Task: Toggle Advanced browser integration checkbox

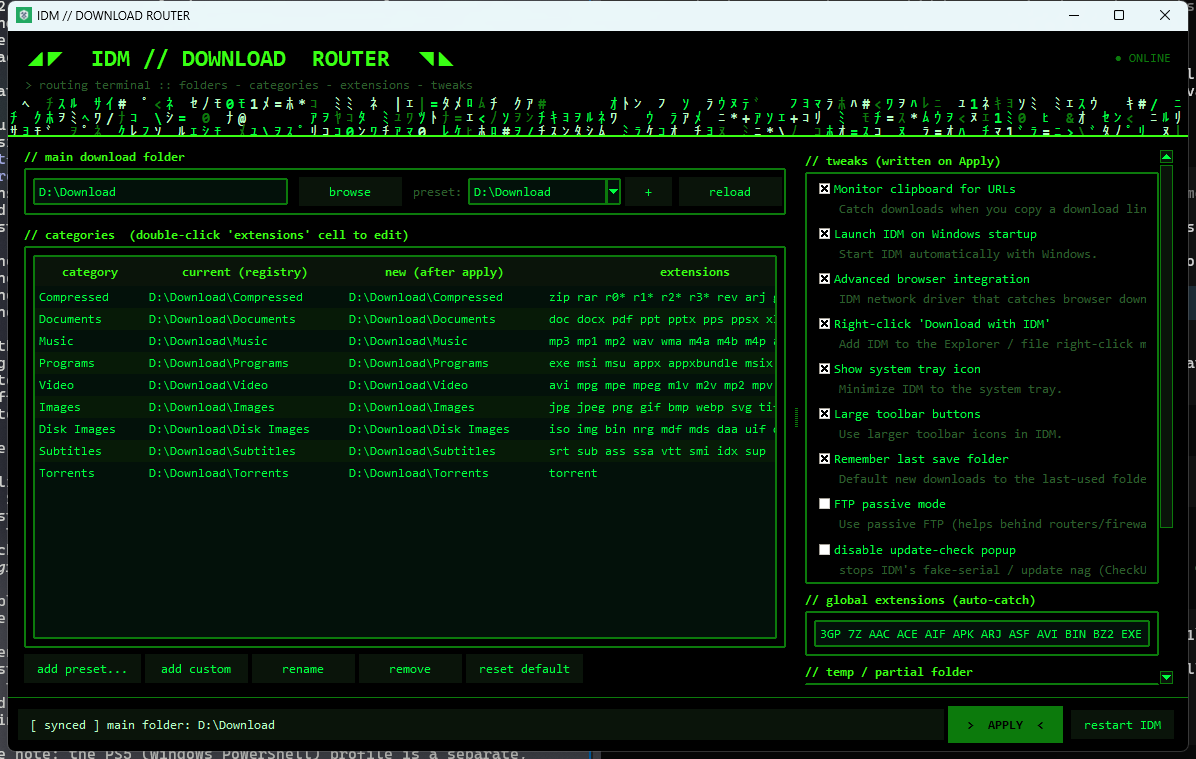Action: pos(825,278)
